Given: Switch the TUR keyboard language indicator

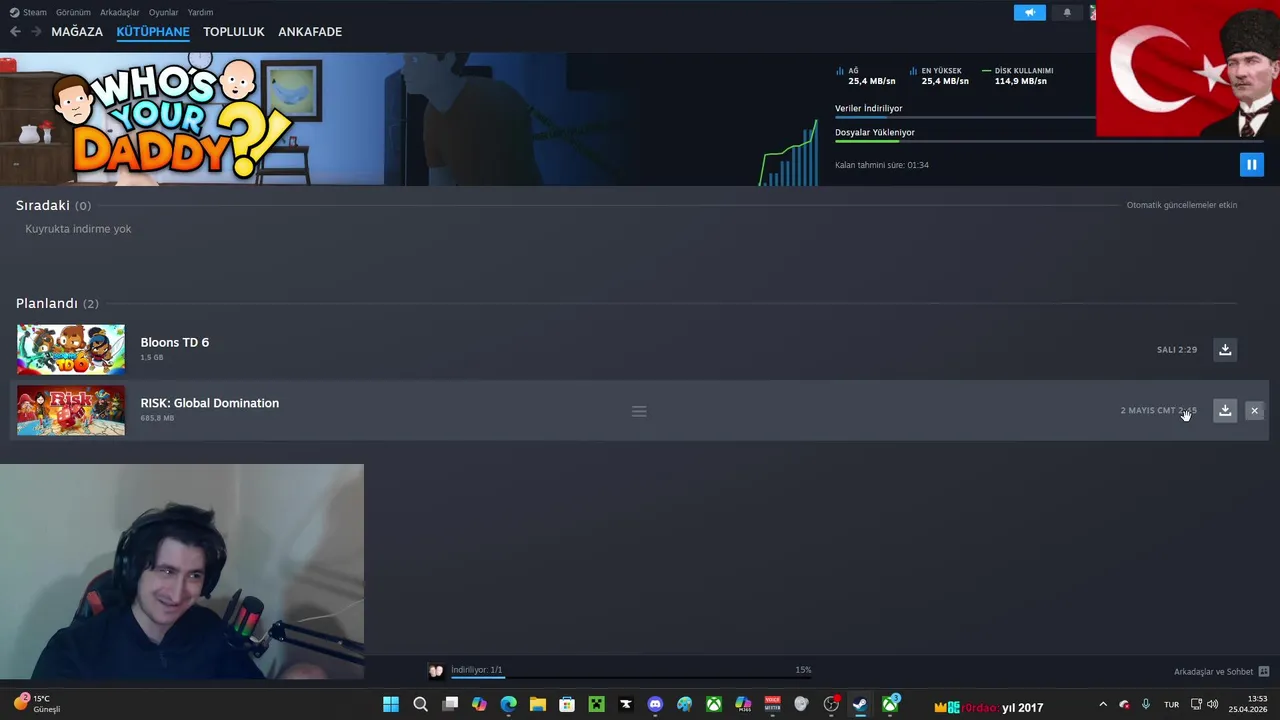Looking at the screenshot, I should coord(1171,705).
